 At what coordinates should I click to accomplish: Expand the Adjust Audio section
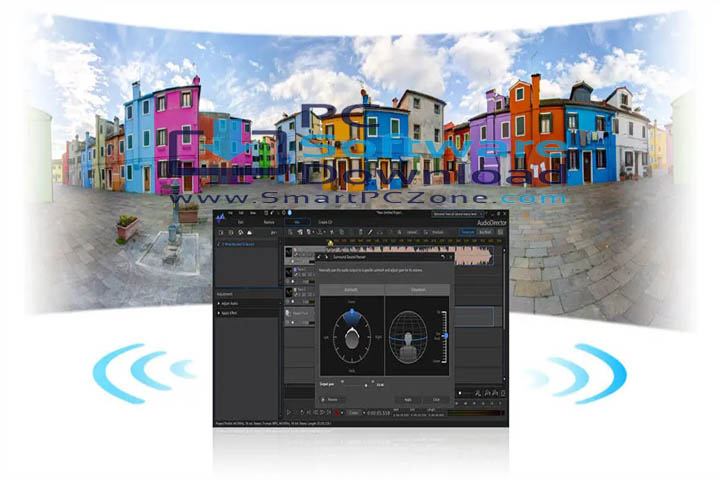click(x=248, y=303)
